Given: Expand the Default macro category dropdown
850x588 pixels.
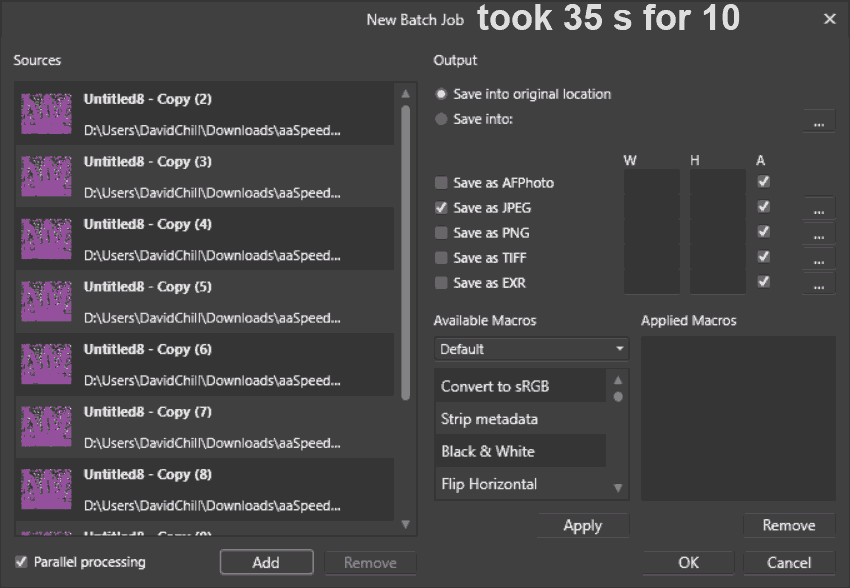Looking at the screenshot, I should coord(531,349).
